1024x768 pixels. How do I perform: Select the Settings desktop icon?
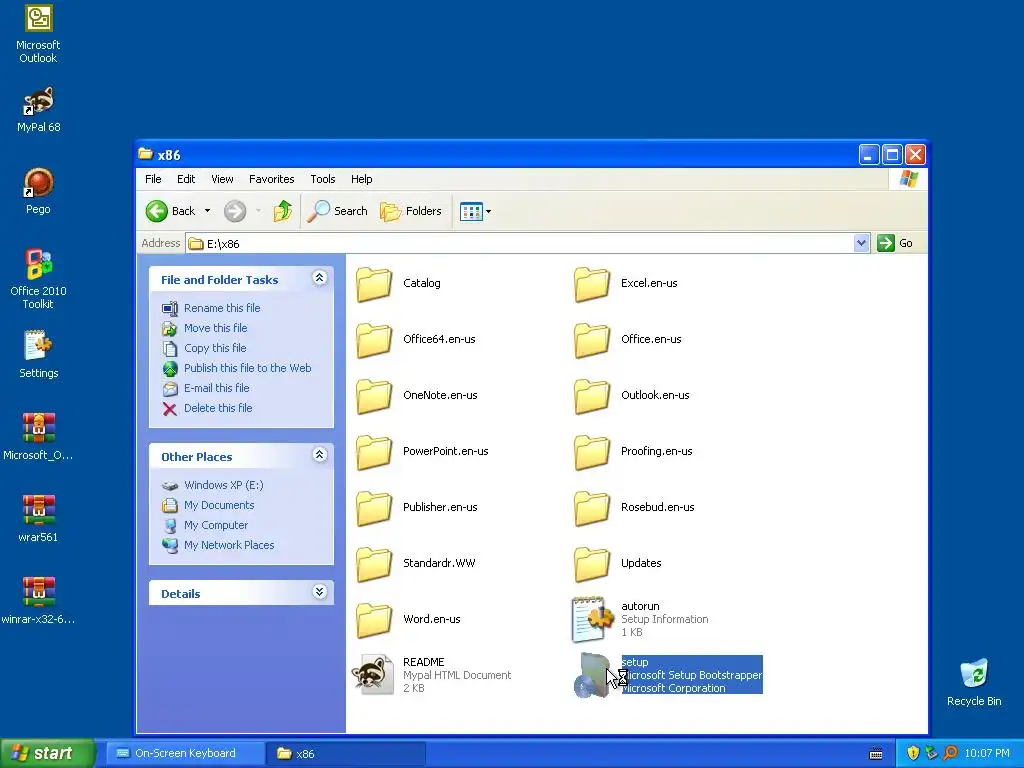click(x=38, y=355)
